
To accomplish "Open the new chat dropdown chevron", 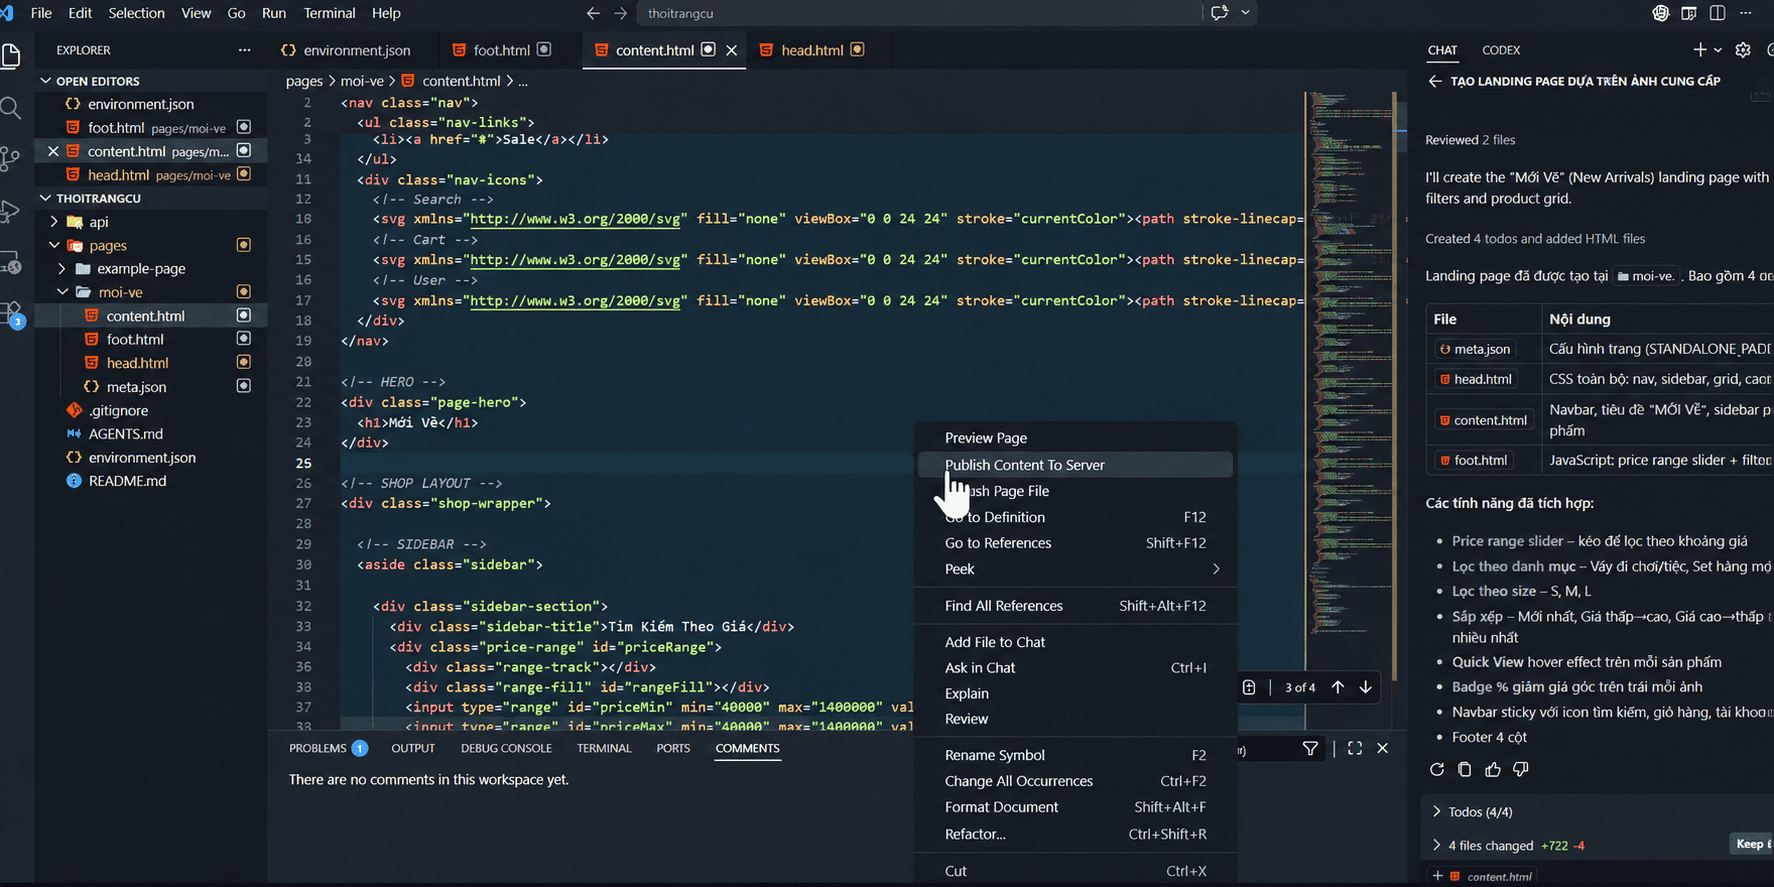I will coord(1718,50).
